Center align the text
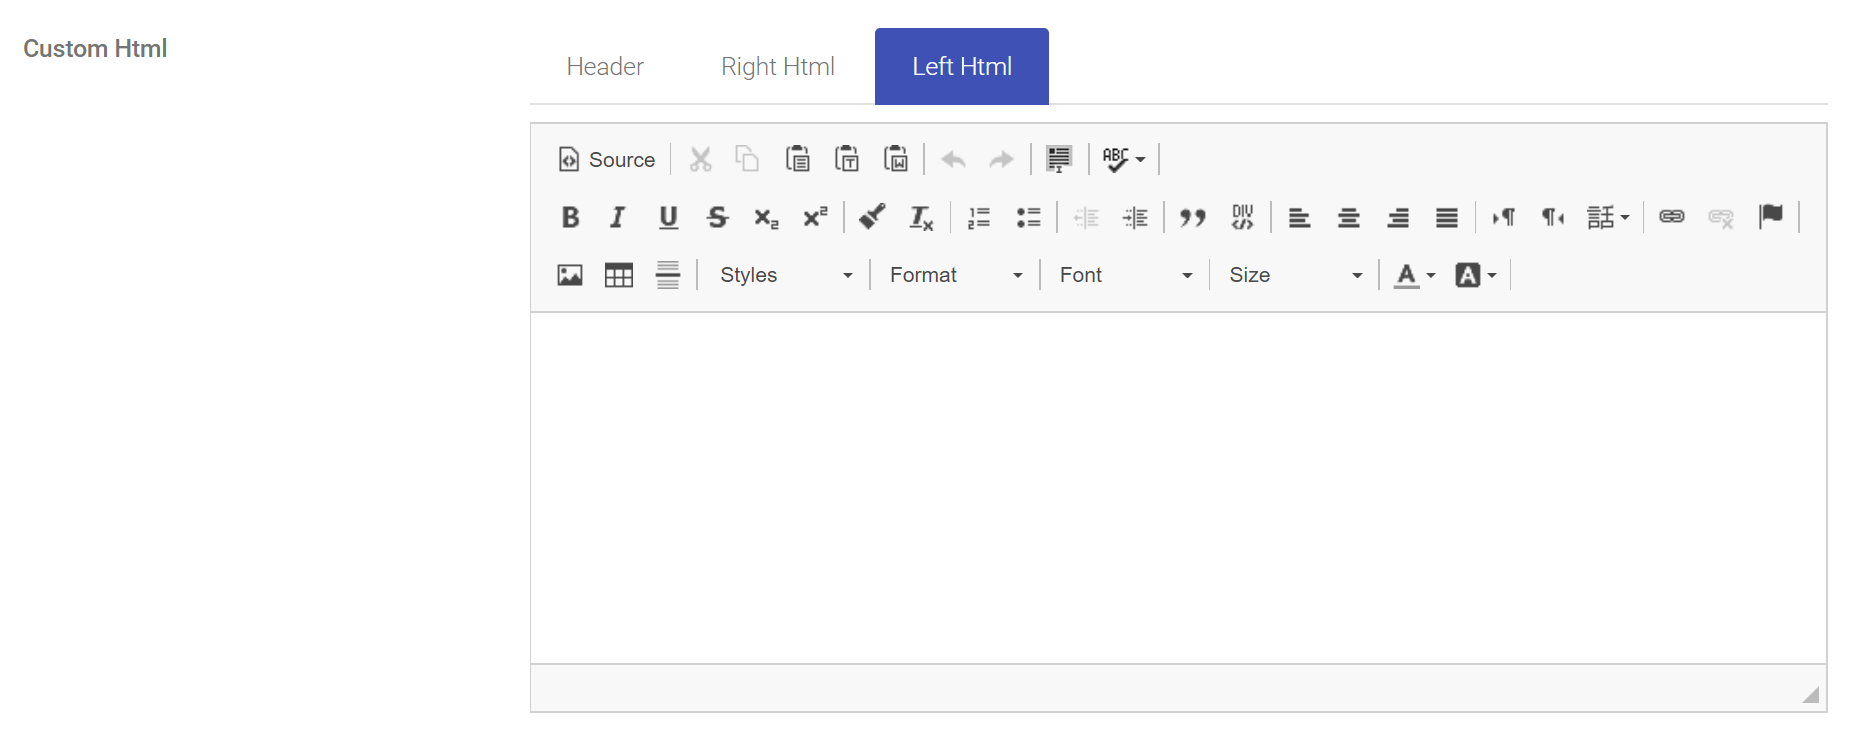The width and height of the screenshot is (1863, 737). point(1349,217)
